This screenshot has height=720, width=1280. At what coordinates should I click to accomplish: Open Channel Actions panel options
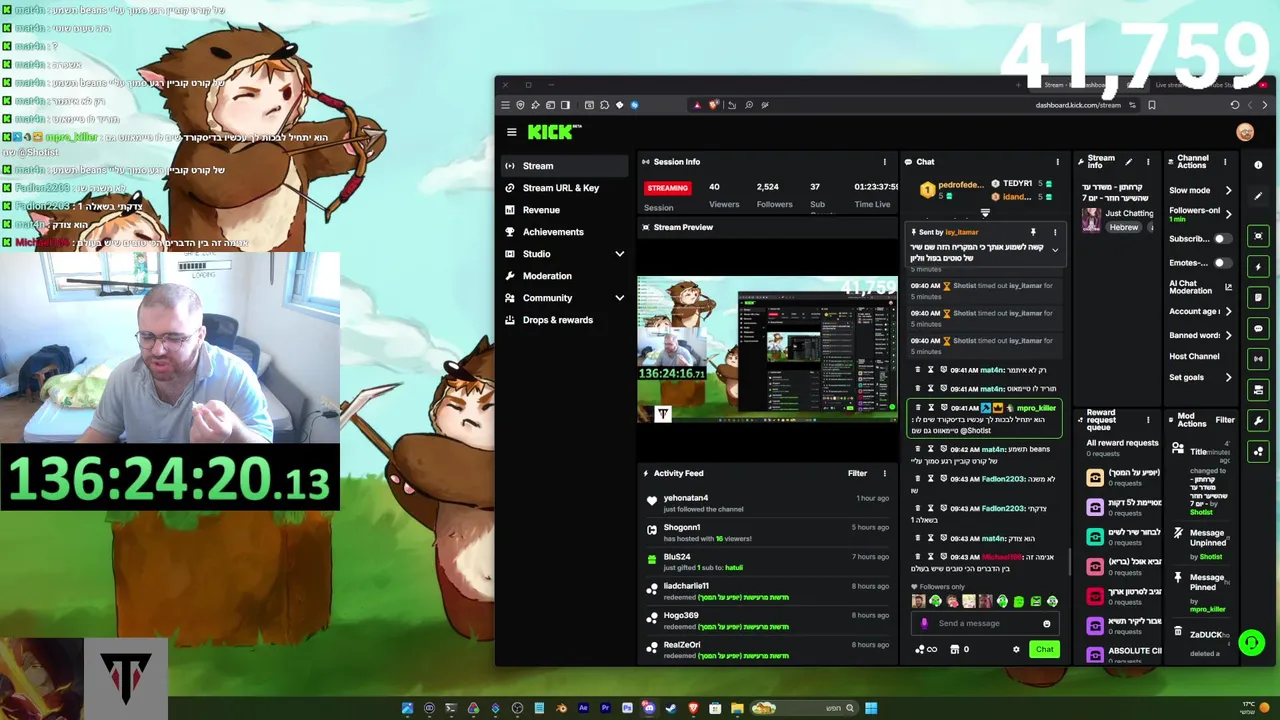point(1225,162)
